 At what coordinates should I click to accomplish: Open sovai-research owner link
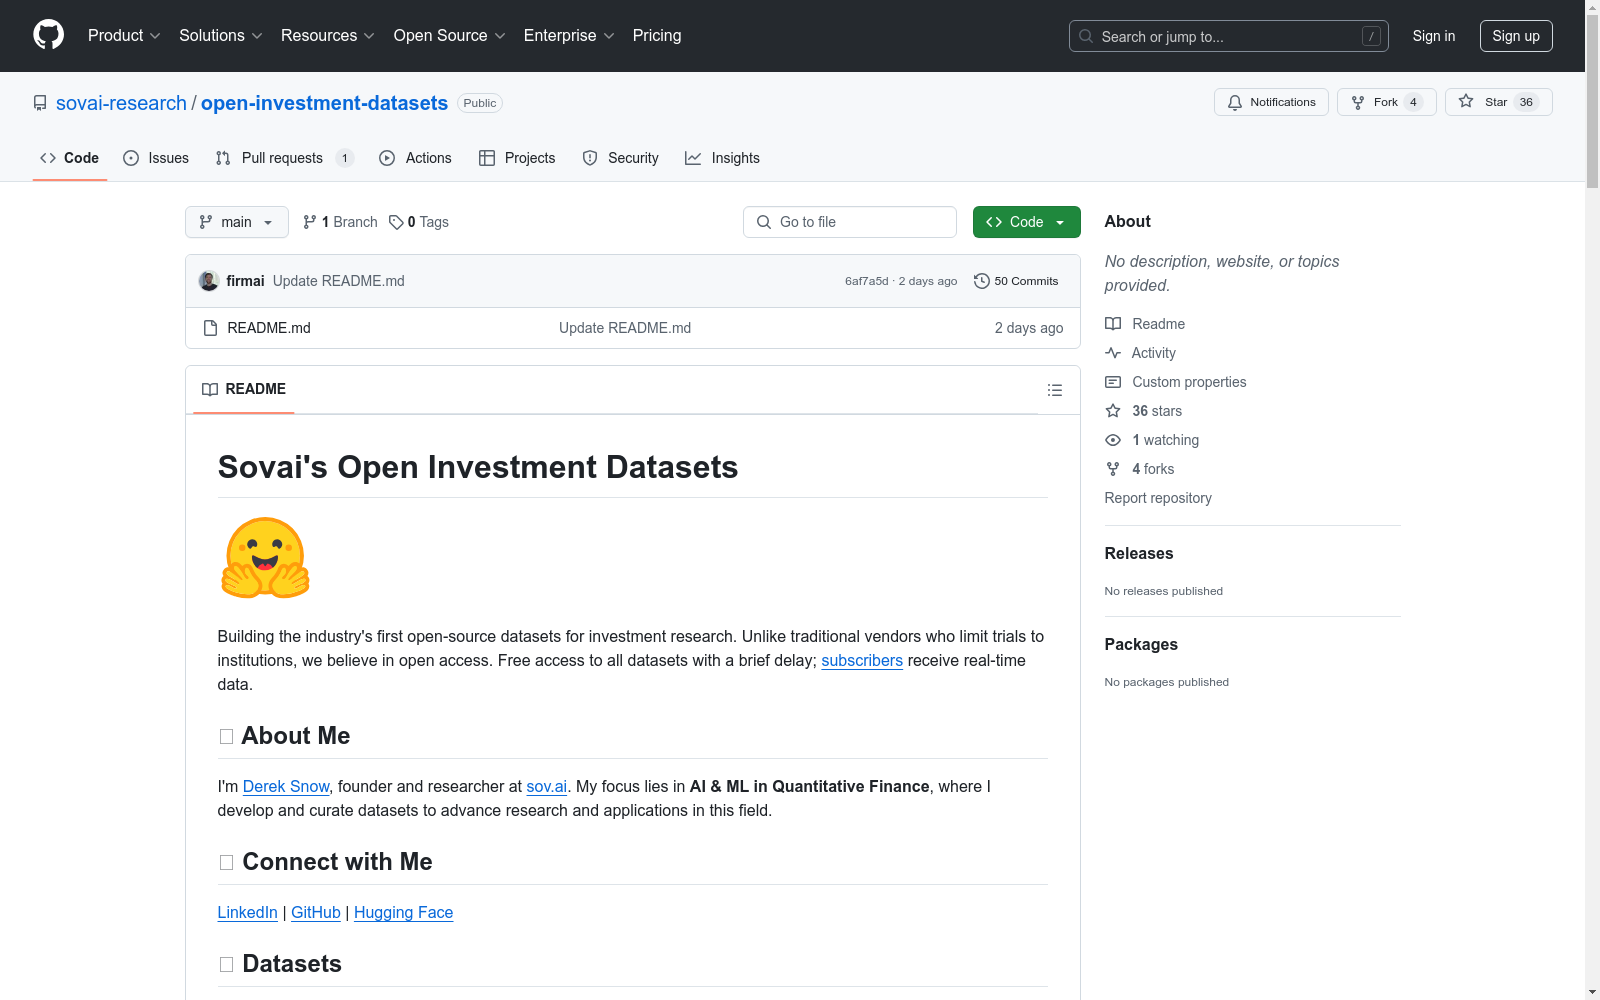click(x=121, y=103)
